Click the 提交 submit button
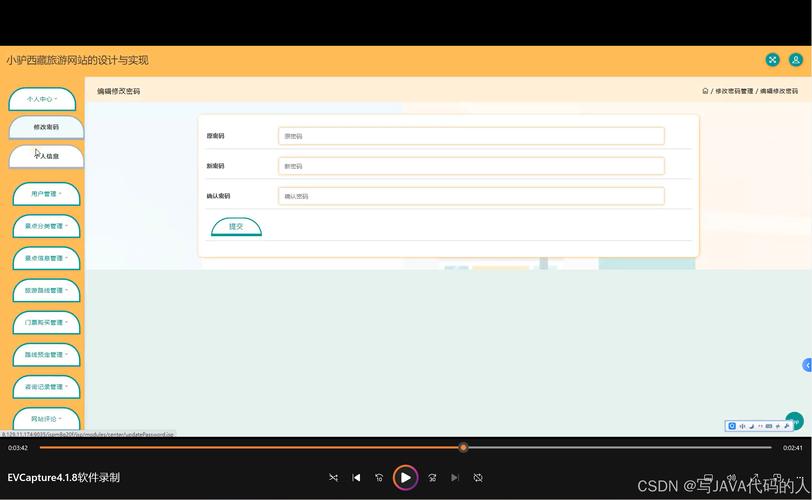 [236, 227]
